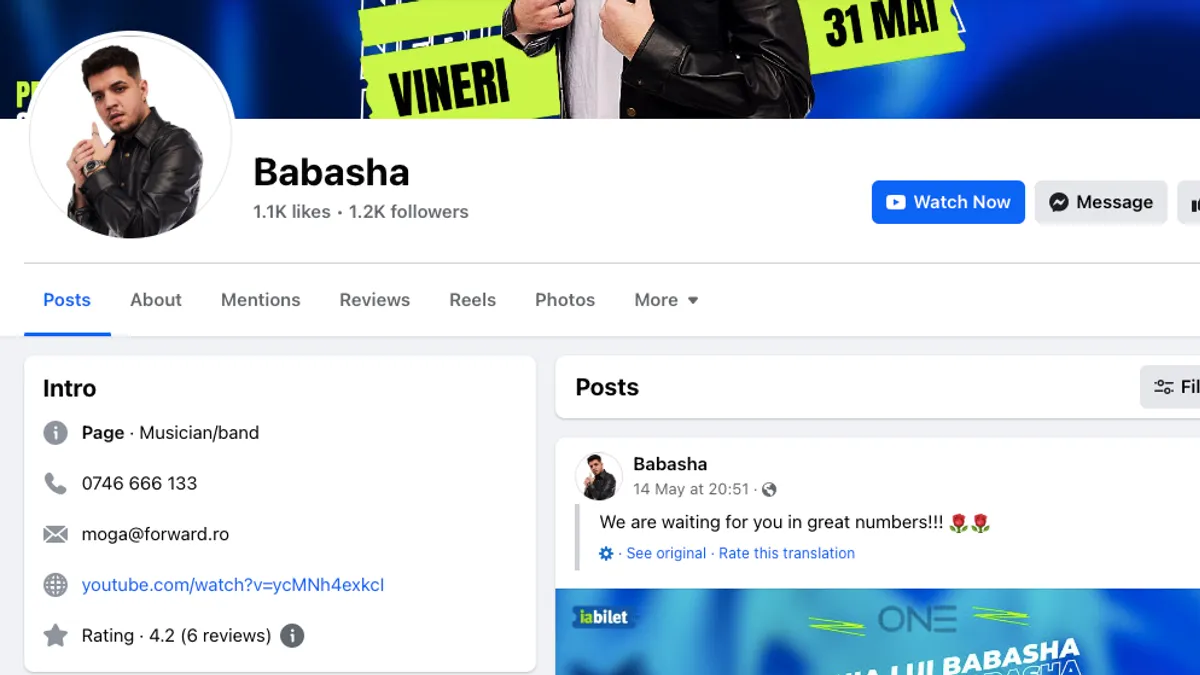Screen dimensions: 1200x675
Task: Click See original translation link
Action: pyautogui.click(x=666, y=553)
